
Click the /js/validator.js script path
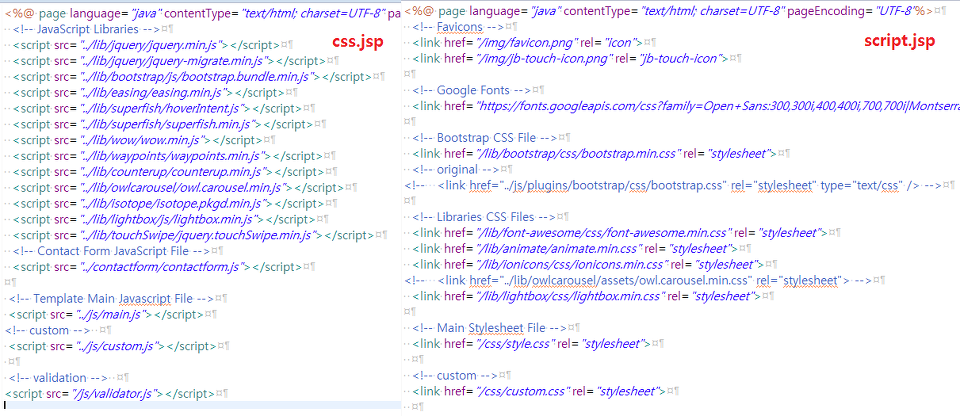(x=116, y=393)
